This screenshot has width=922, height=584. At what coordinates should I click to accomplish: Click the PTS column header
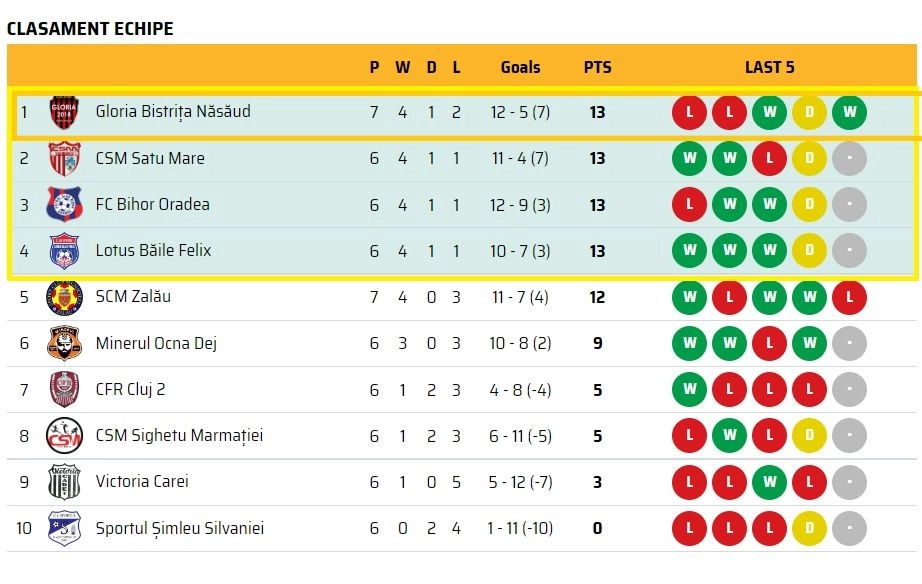[x=597, y=67]
